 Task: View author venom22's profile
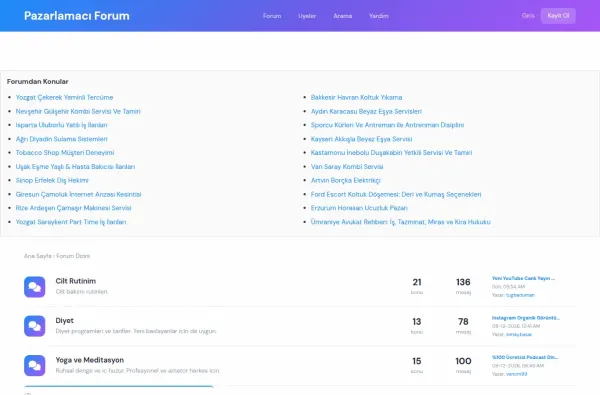(x=516, y=374)
